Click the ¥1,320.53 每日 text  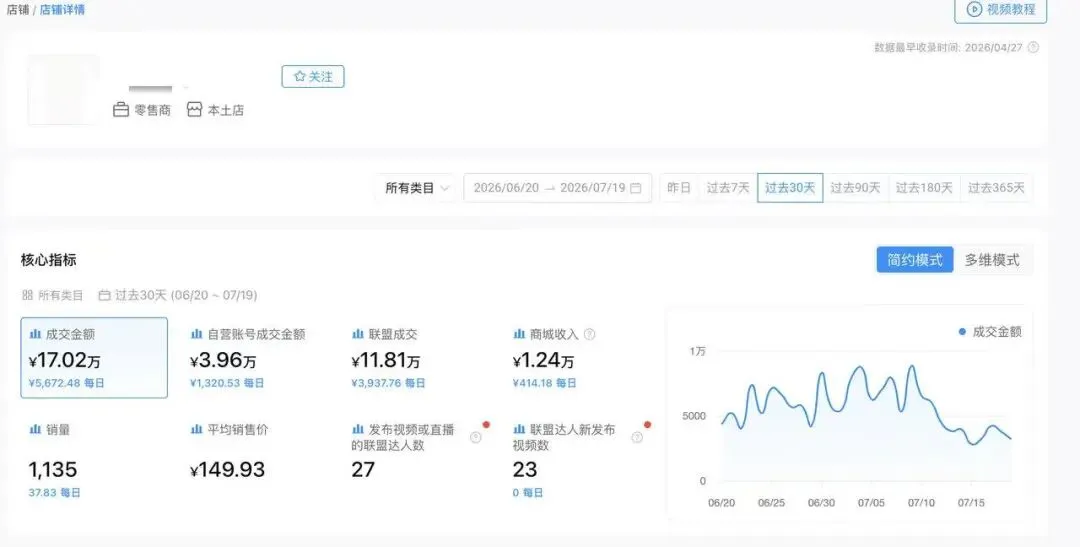pyautogui.click(x=227, y=383)
